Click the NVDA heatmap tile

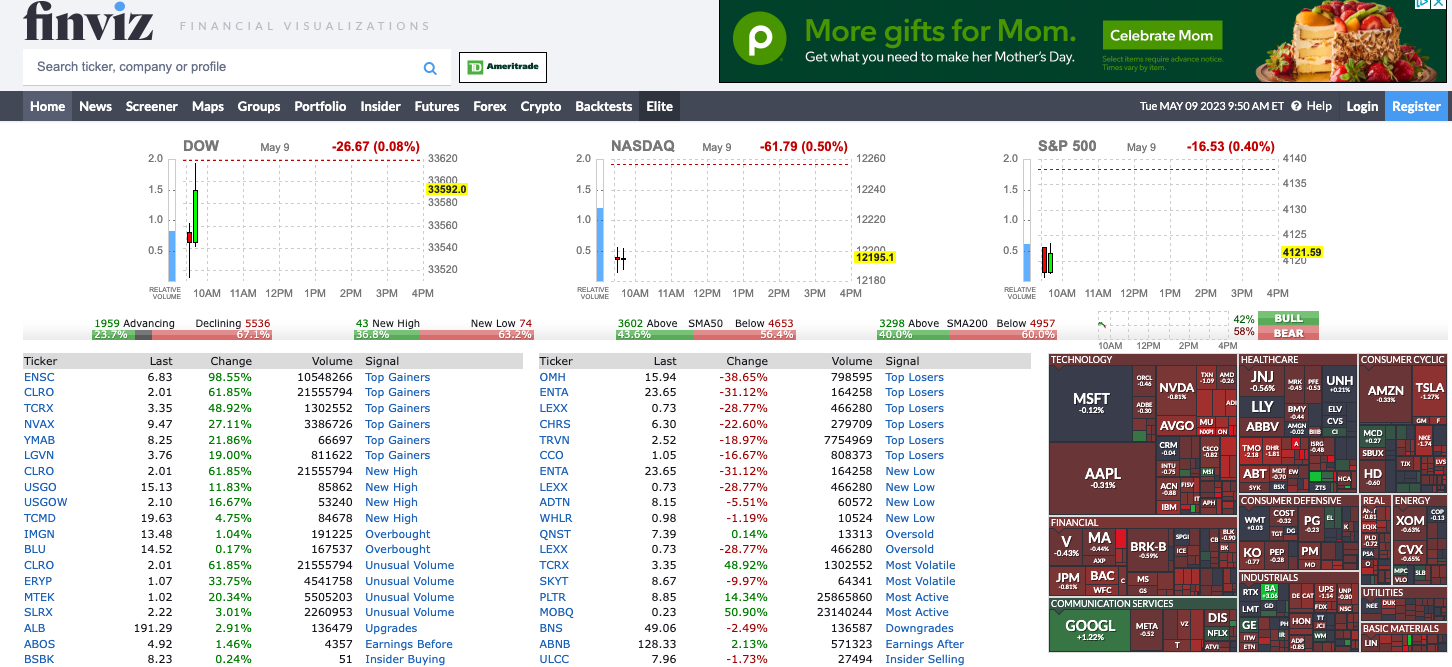1177,390
